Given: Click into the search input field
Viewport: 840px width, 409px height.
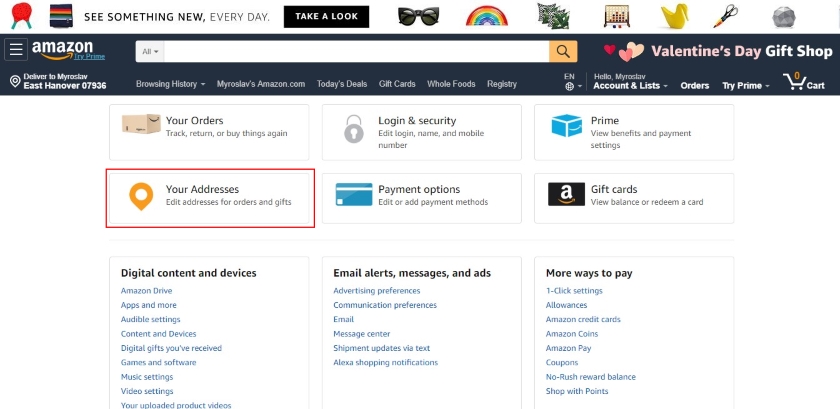Looking at the screenshot, I should tap(356, 51).
